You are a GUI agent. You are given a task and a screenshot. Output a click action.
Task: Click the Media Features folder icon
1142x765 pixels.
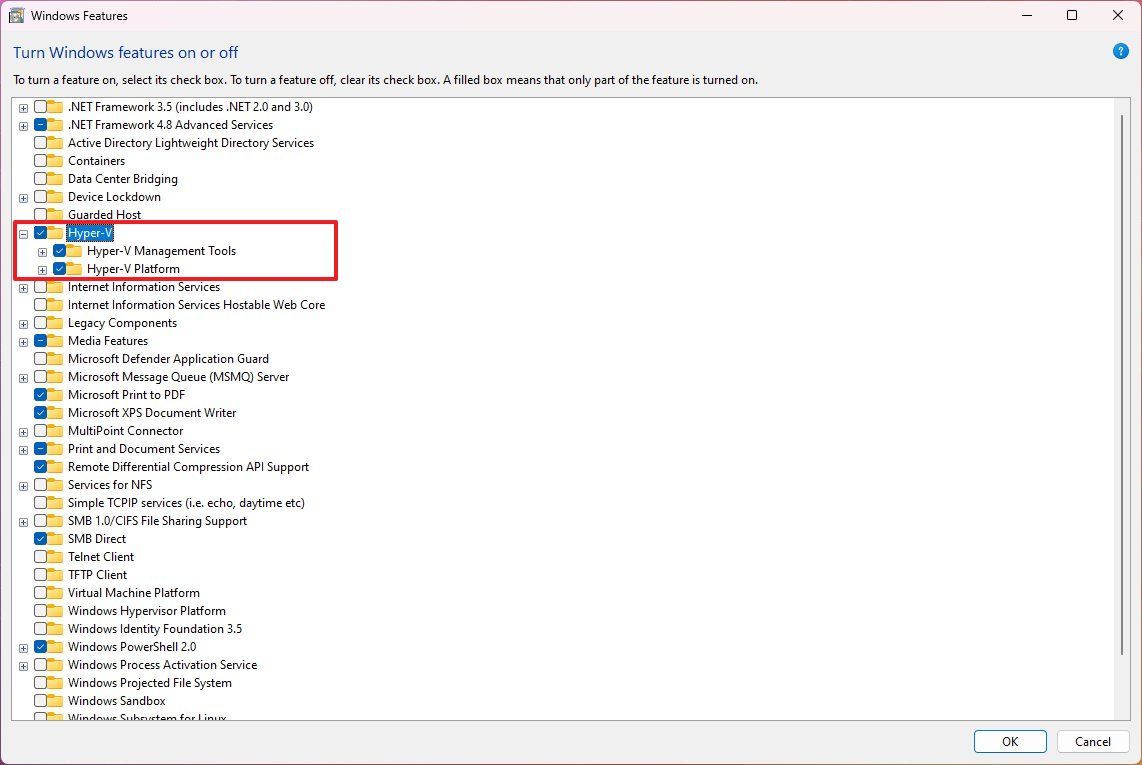click(56, 341)
